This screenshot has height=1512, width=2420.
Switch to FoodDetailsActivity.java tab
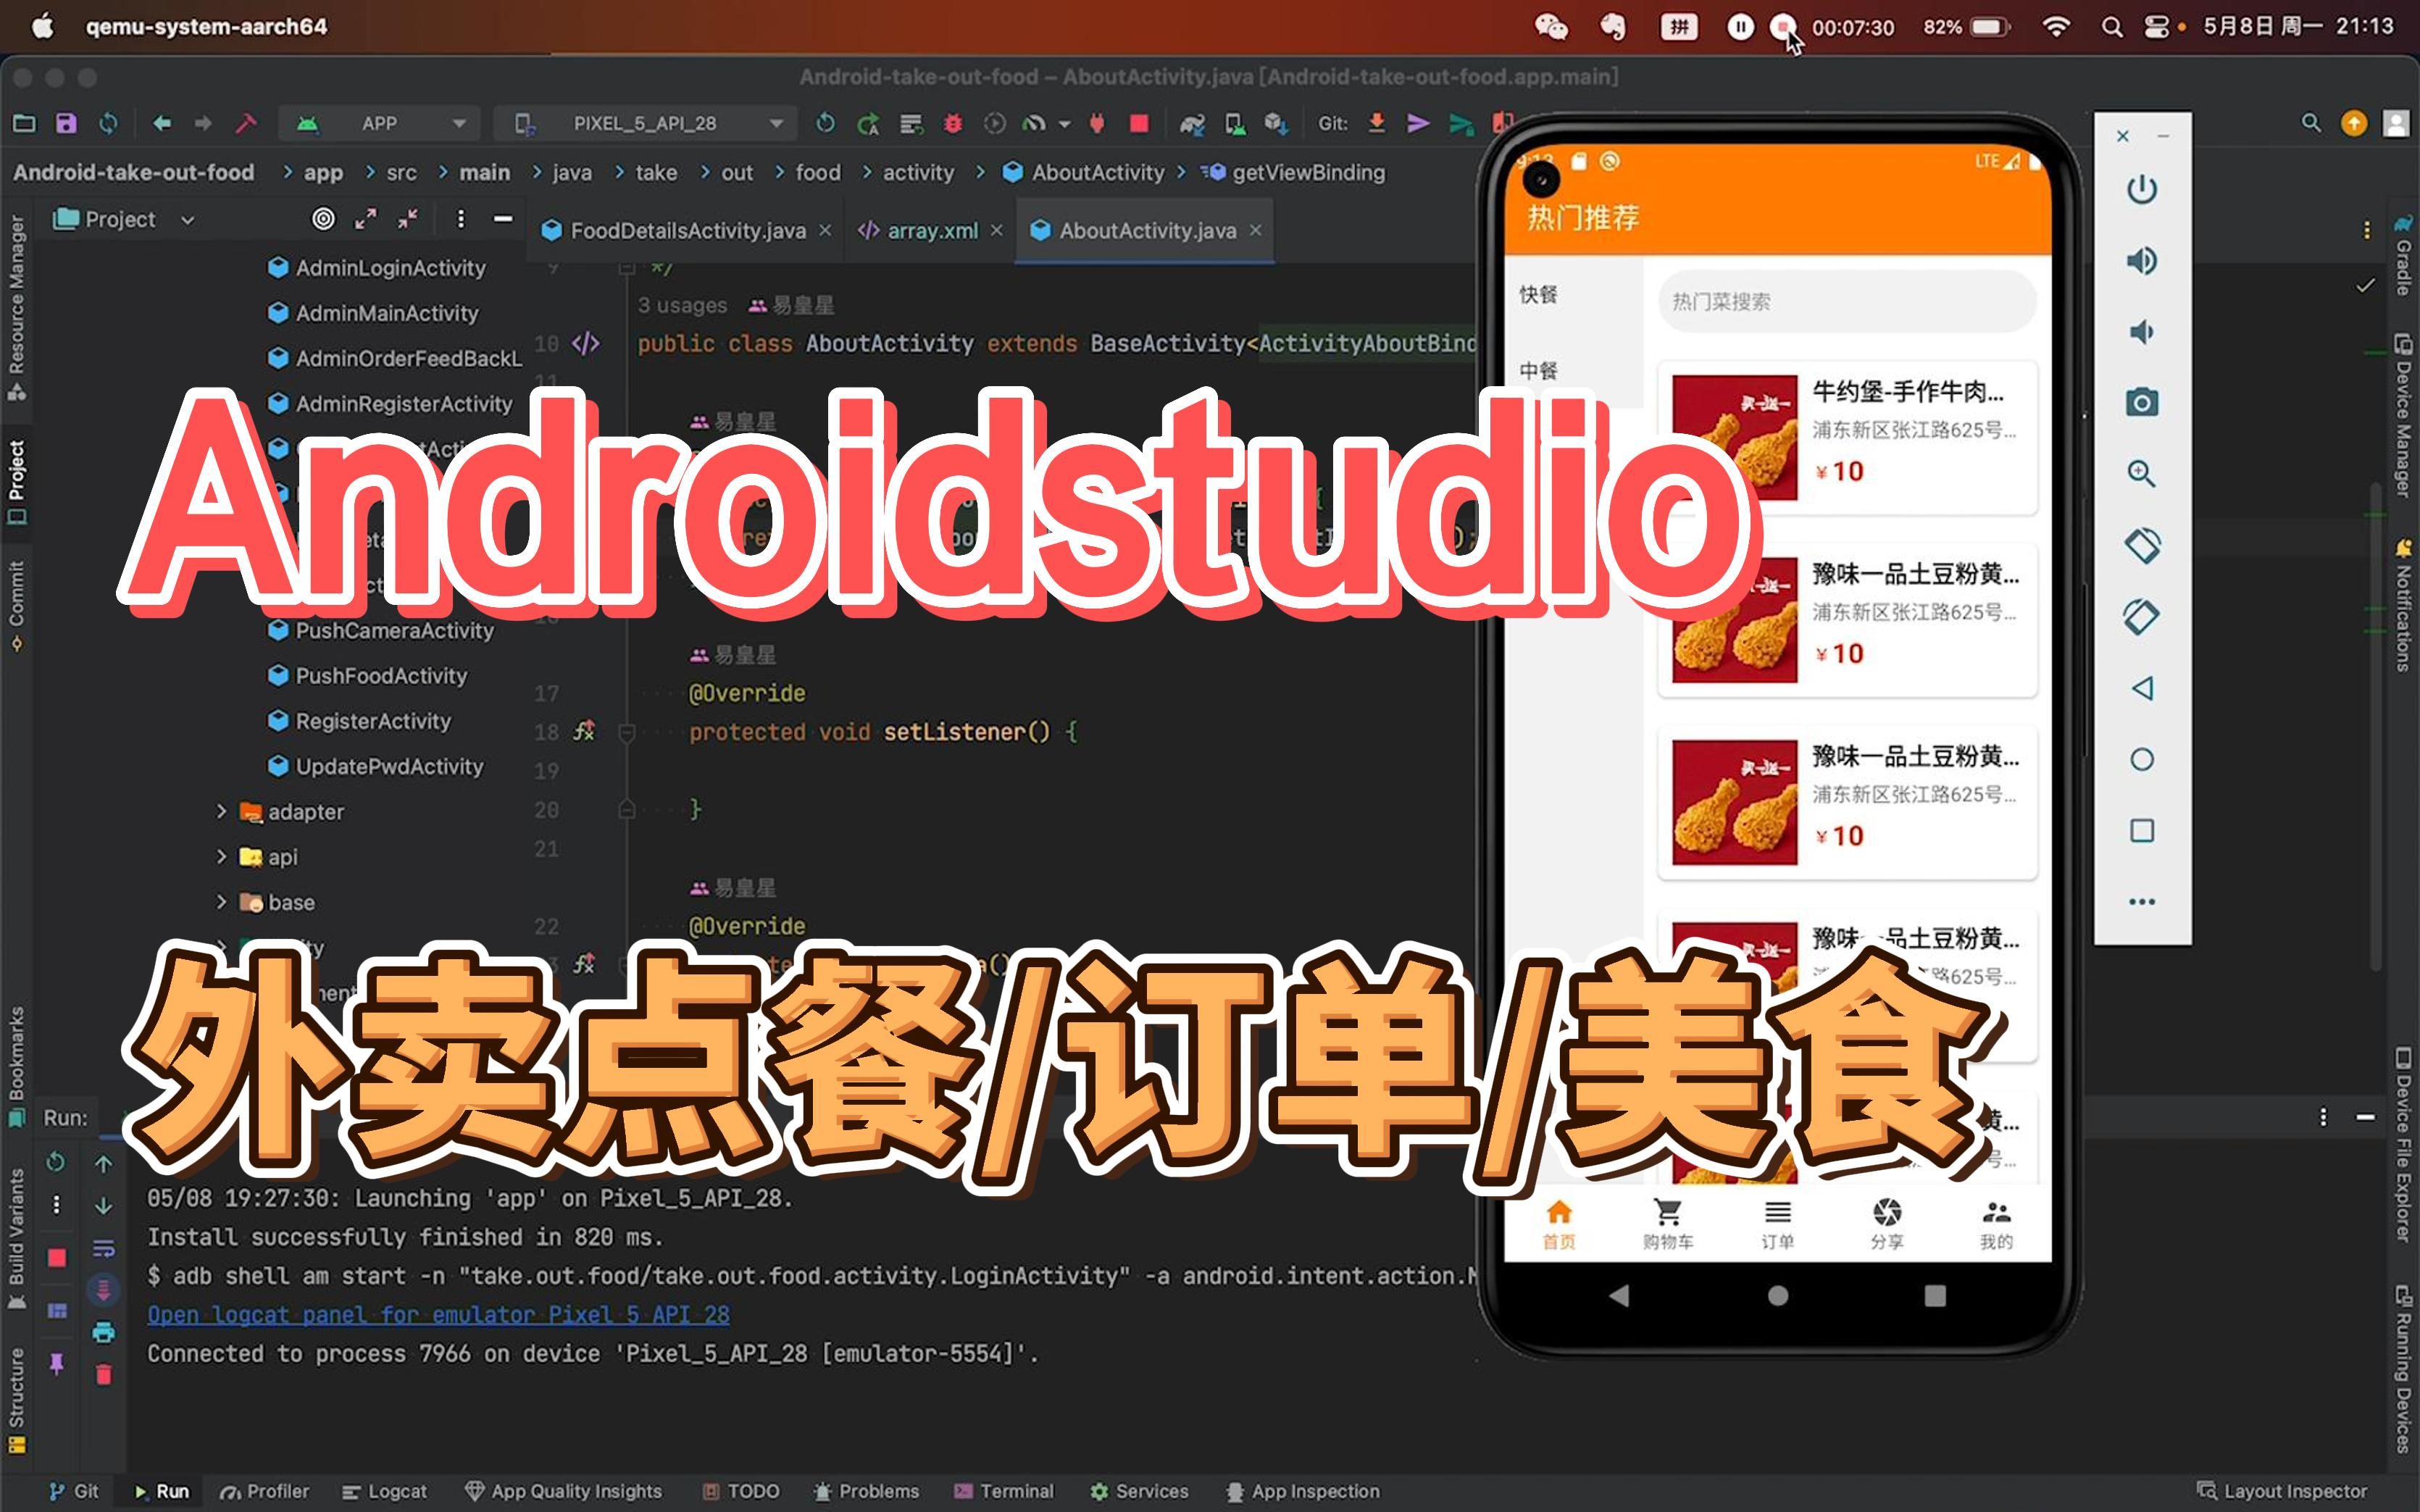point(688,231)
